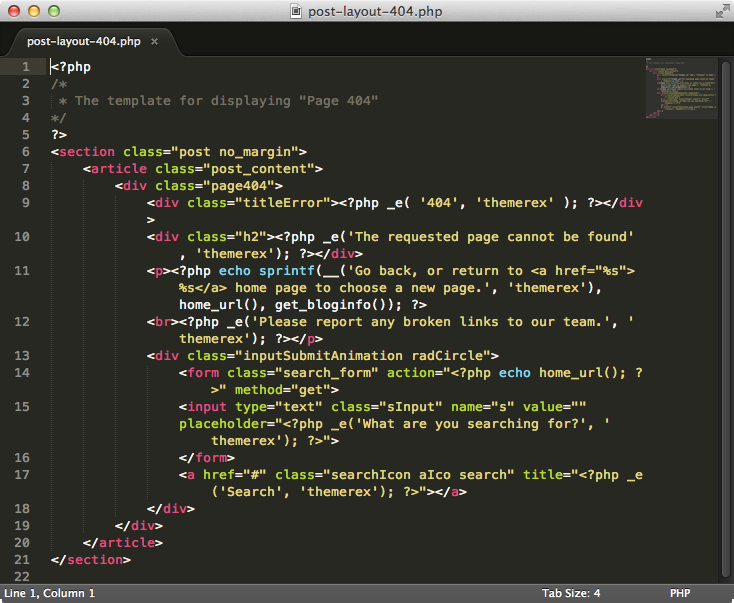Click line number 21 in the gutter
This screenshot has height=603, width=734.
tap(22, 560)
